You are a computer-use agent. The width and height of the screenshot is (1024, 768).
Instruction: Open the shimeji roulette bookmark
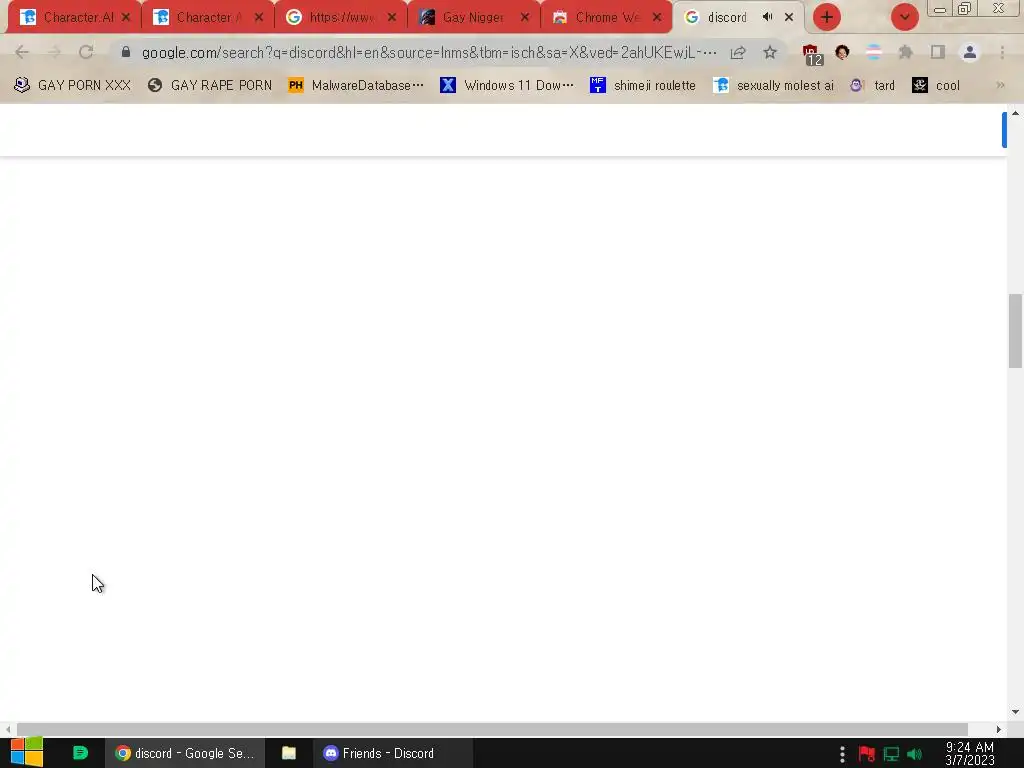click(643, 85)
